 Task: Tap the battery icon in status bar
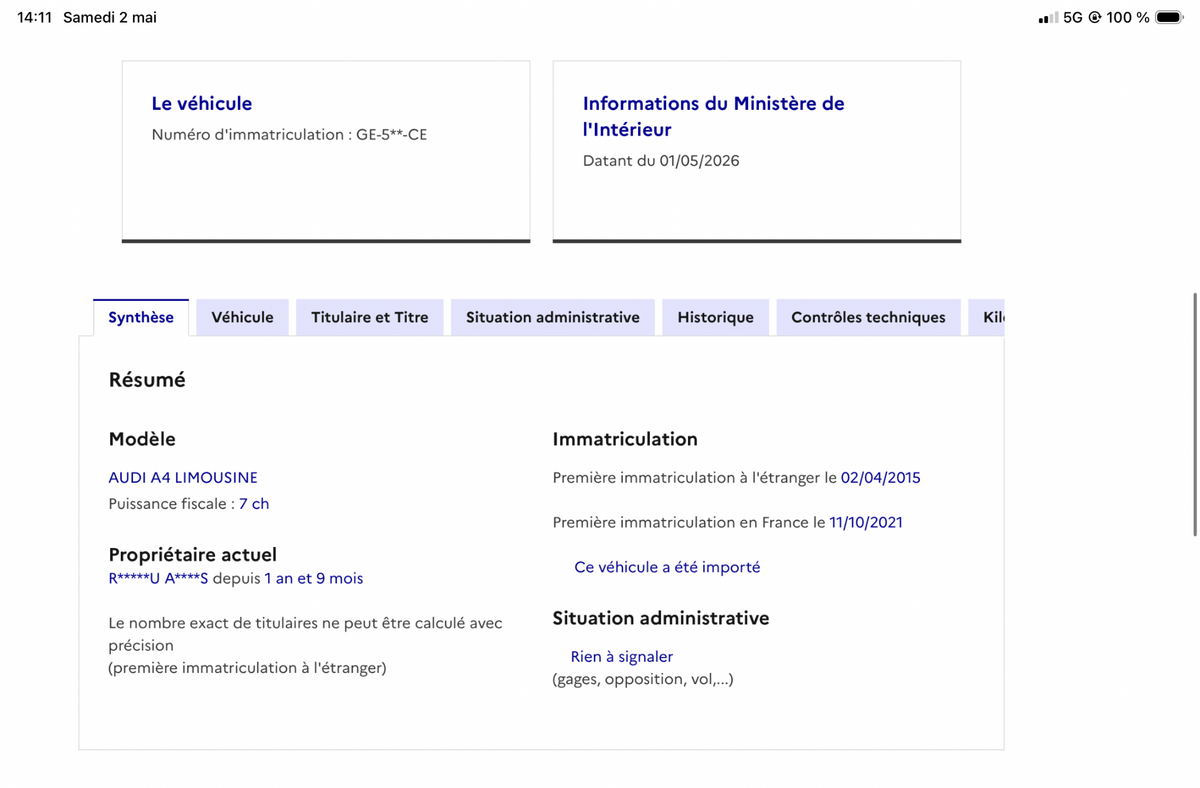point(1169,17)
